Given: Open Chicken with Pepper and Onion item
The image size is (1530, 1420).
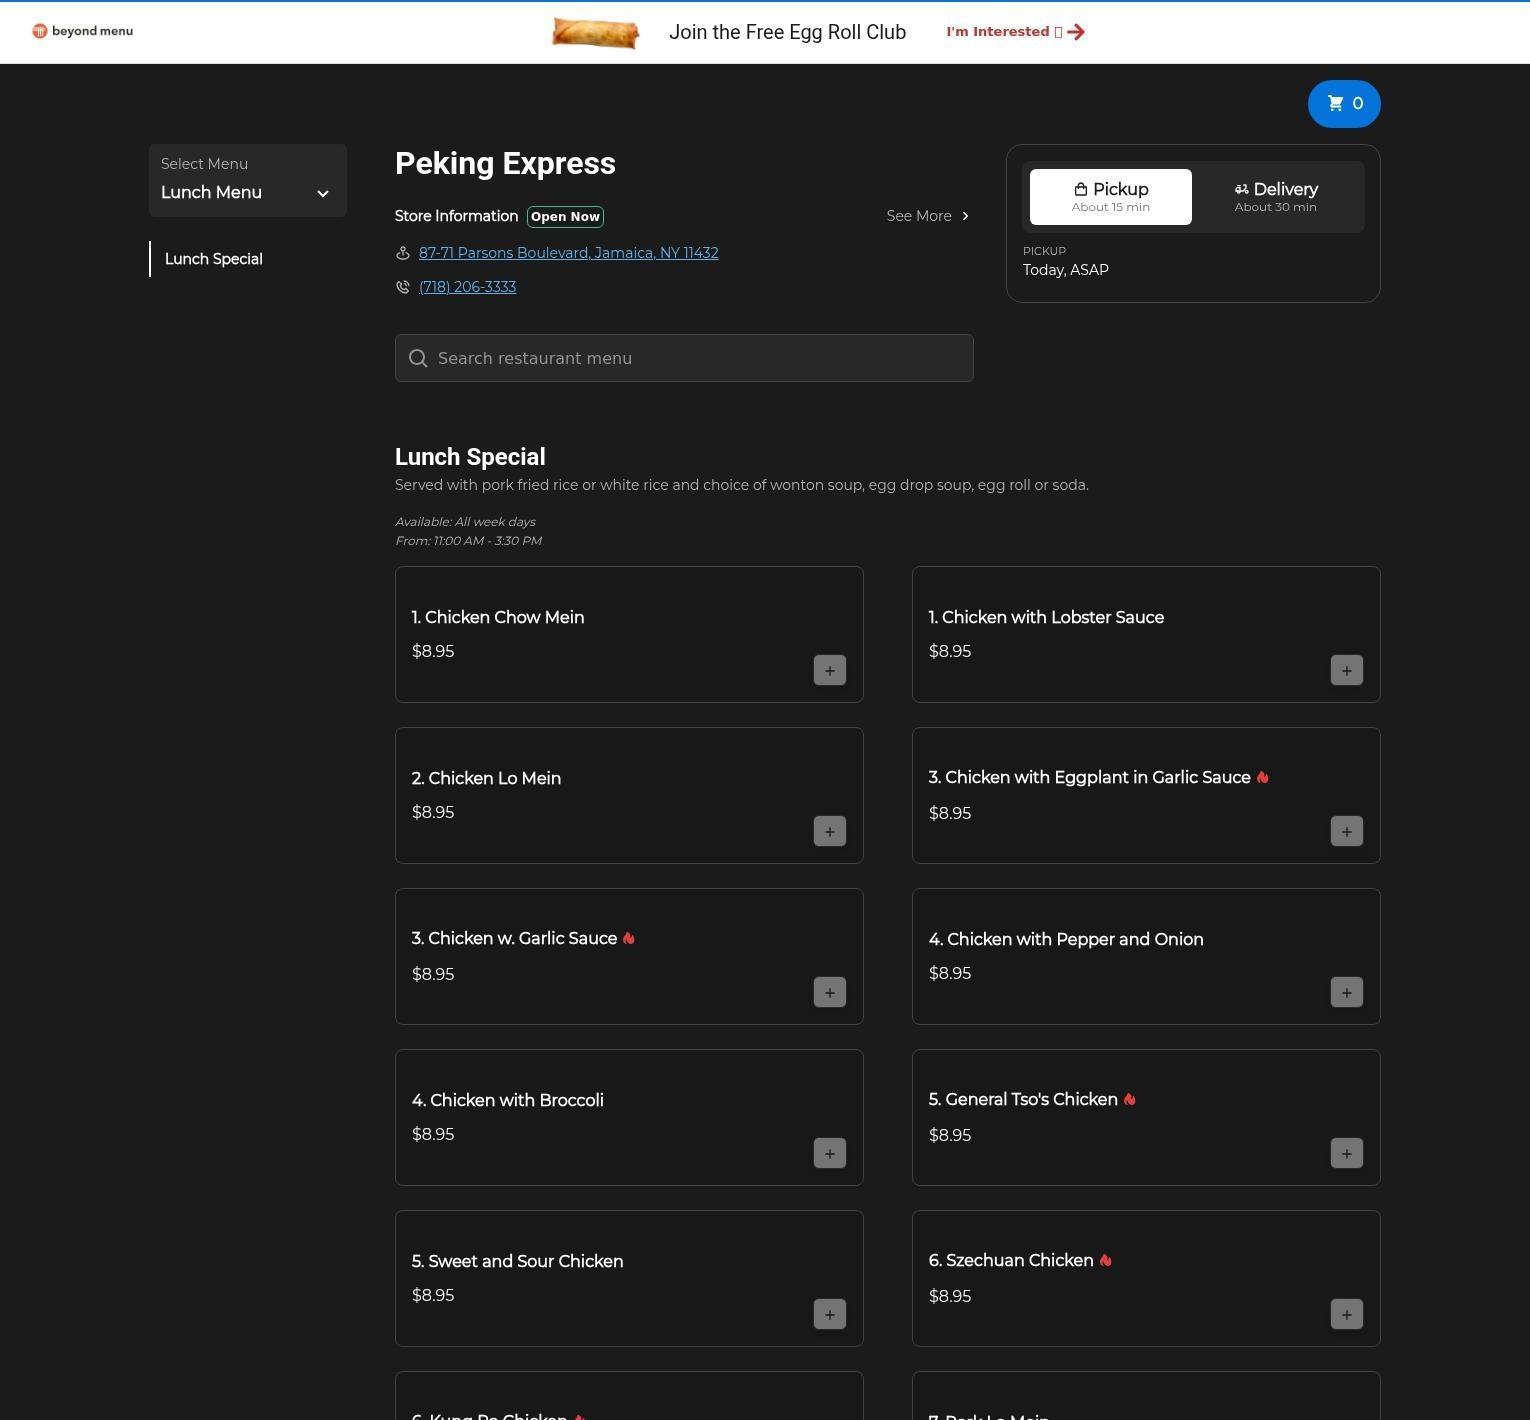Looking at the screenshot, I should pos(1065,939).
